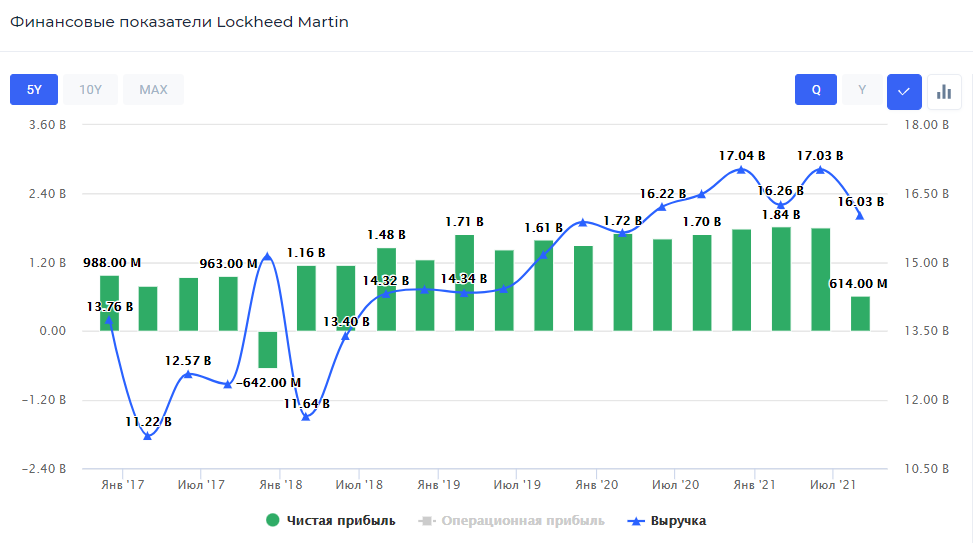Click the 3.60 B left axis label
Image resolution: width=973 pixels, height=543 pixels.
pos(47,125)
